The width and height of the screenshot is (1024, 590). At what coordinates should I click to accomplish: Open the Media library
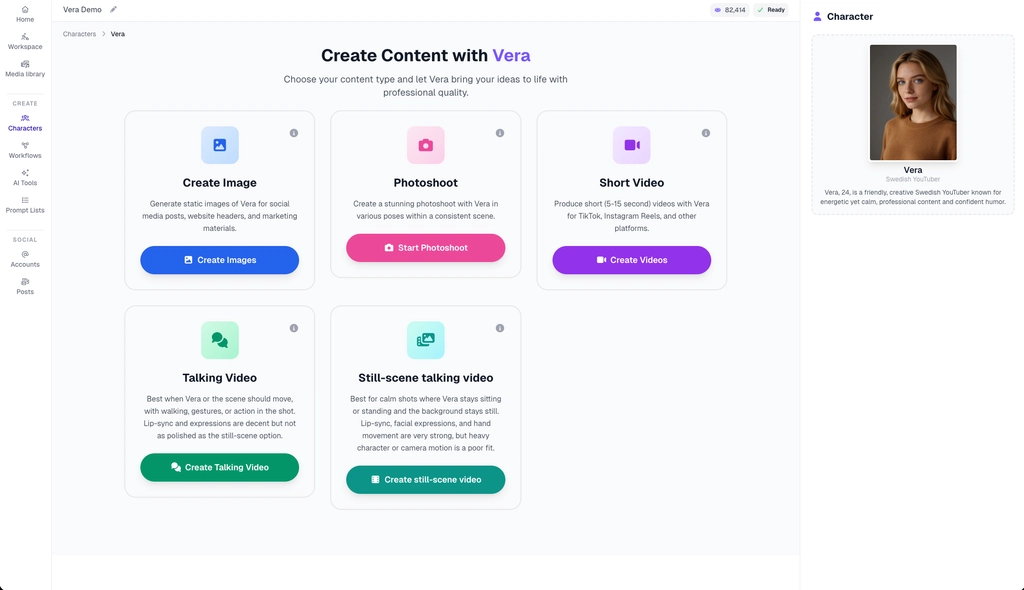click(24, 68)
